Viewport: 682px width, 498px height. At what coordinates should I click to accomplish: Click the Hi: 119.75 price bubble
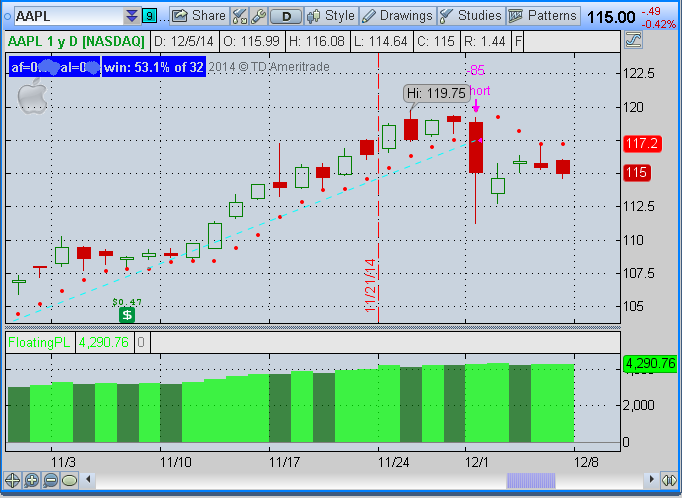pyautogui.click(x=436, y=93)
